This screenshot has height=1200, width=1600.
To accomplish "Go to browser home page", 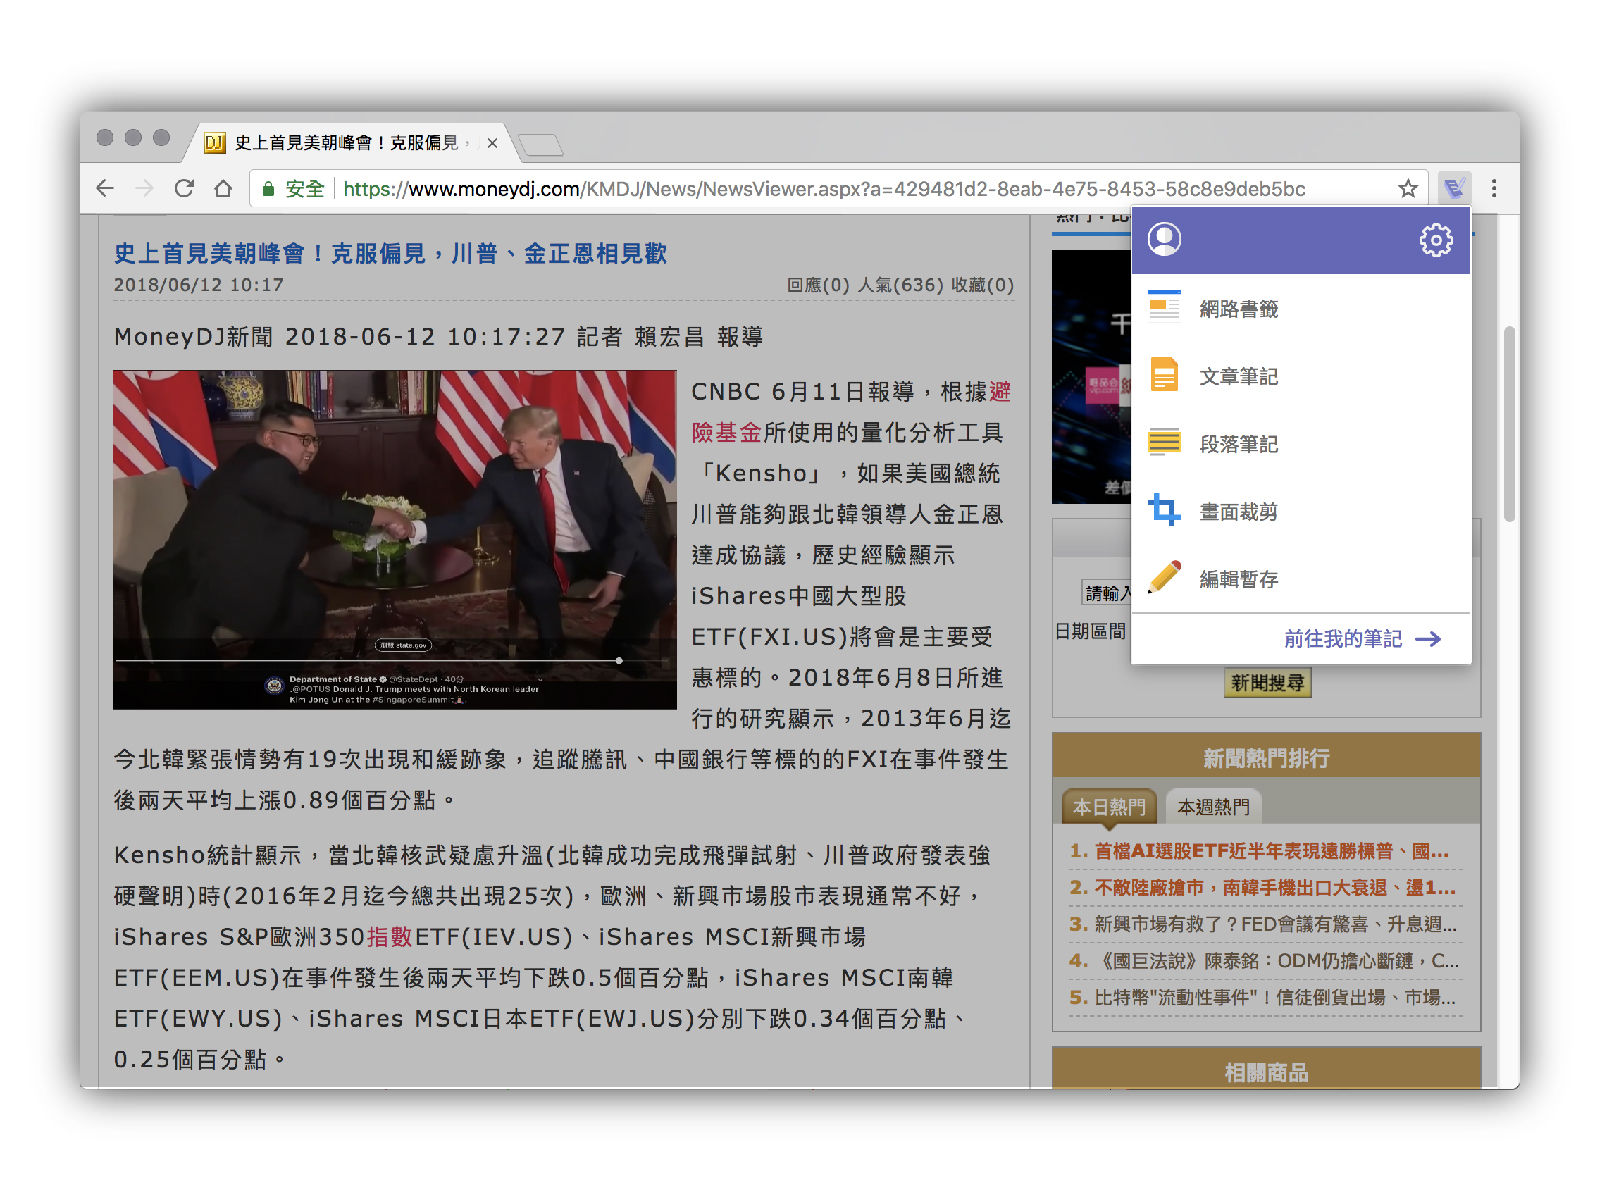I will click(x=223, y=188).
